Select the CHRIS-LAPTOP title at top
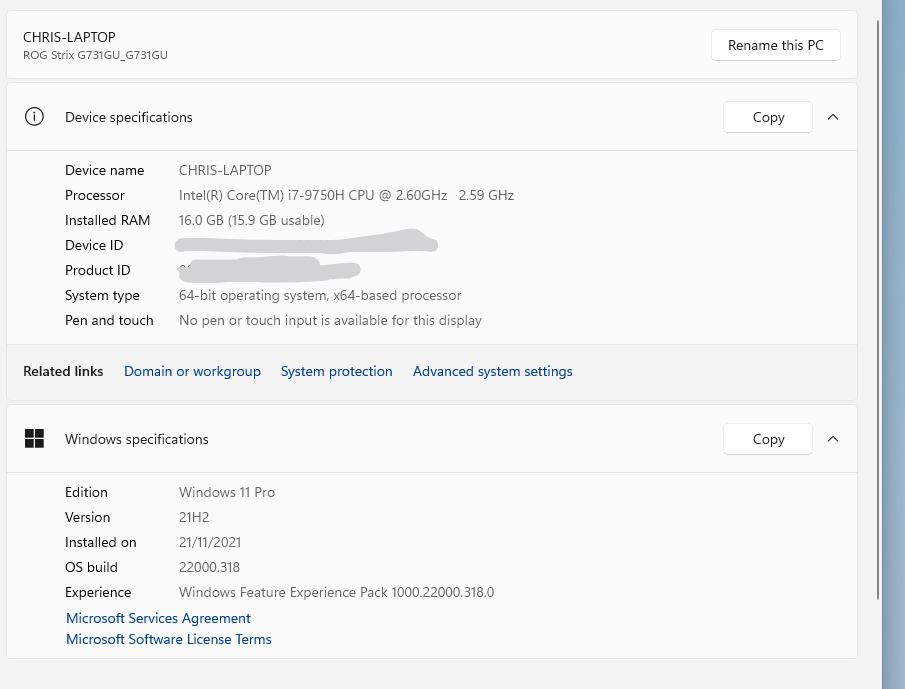The height and width of the screenshot is (689, 905). point(69,37)
